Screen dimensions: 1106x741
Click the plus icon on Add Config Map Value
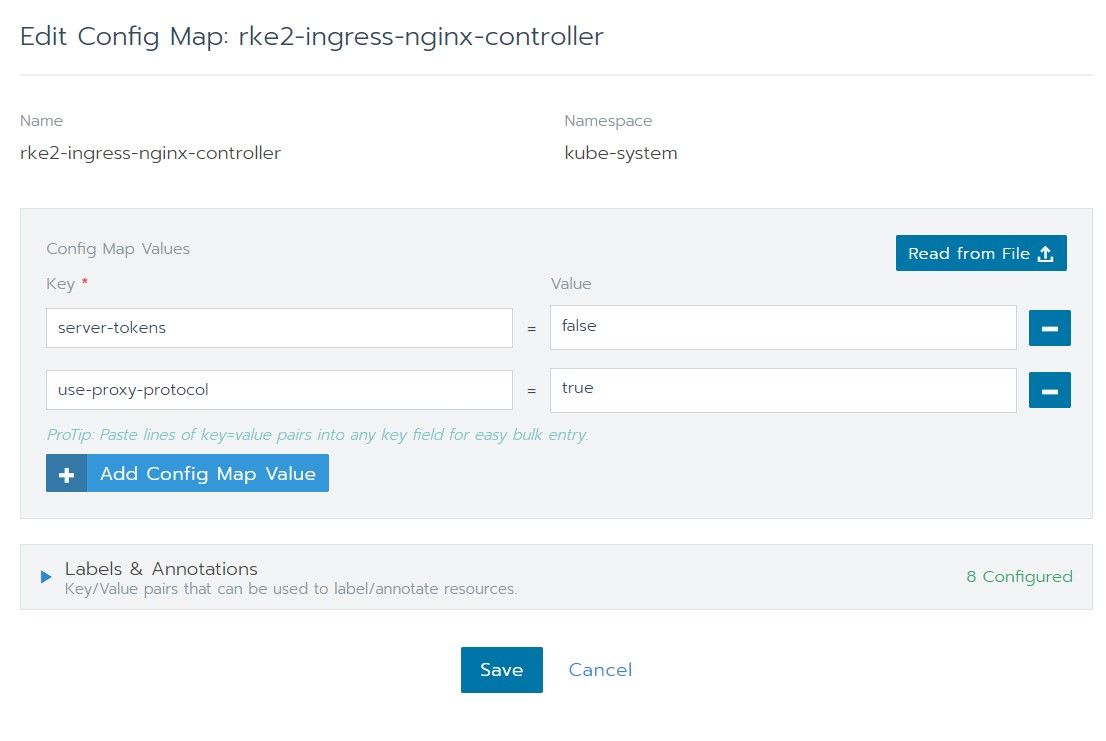pos(67,473)
